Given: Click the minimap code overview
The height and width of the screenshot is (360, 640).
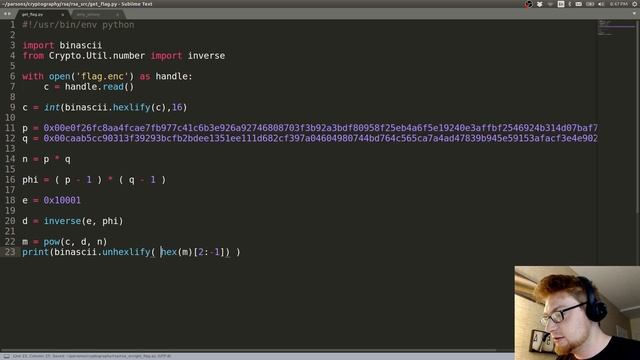Looking at the screenshot, I should click(617, 28).
